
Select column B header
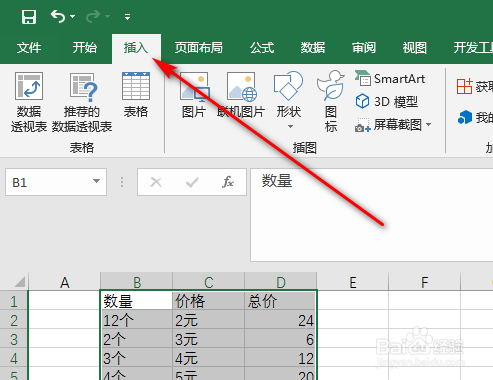(x=137, y=282)
